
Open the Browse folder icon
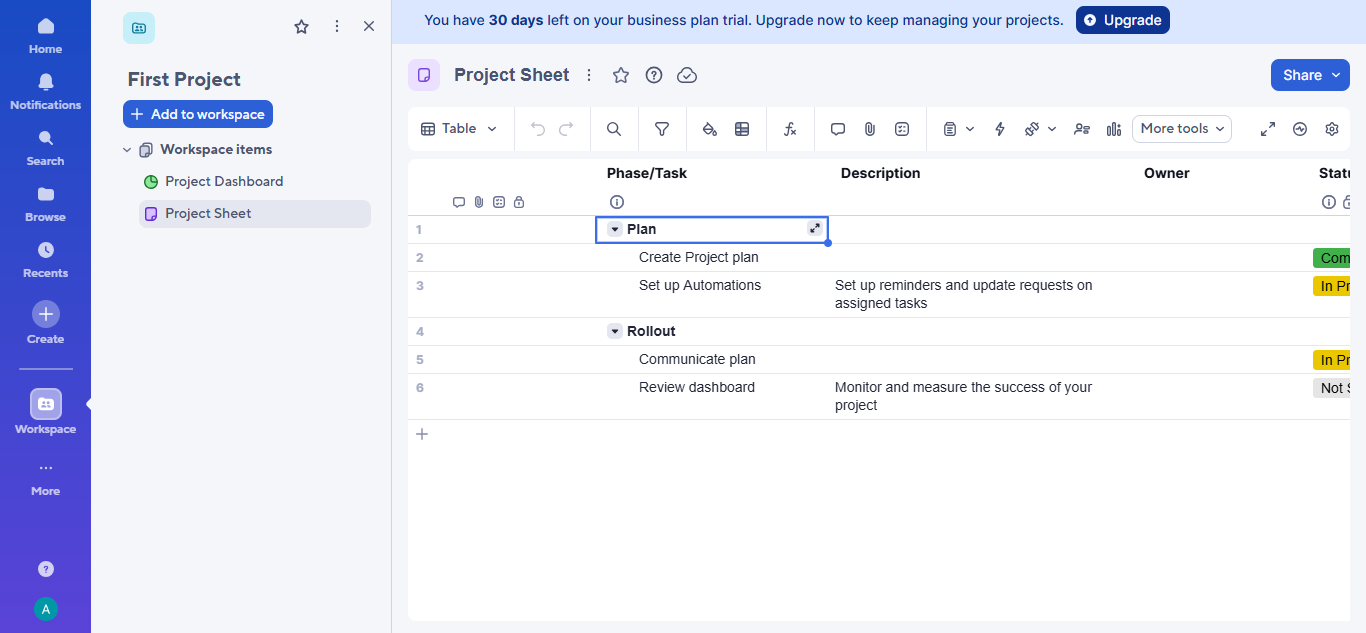click(45, 203)
